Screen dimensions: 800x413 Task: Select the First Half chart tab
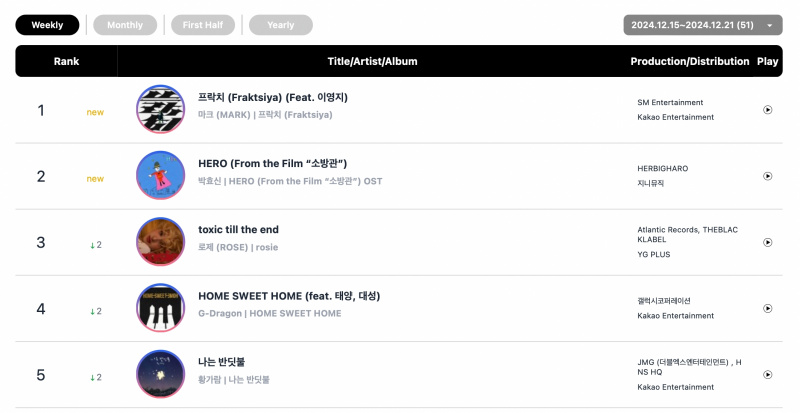[x=203, y=25]
